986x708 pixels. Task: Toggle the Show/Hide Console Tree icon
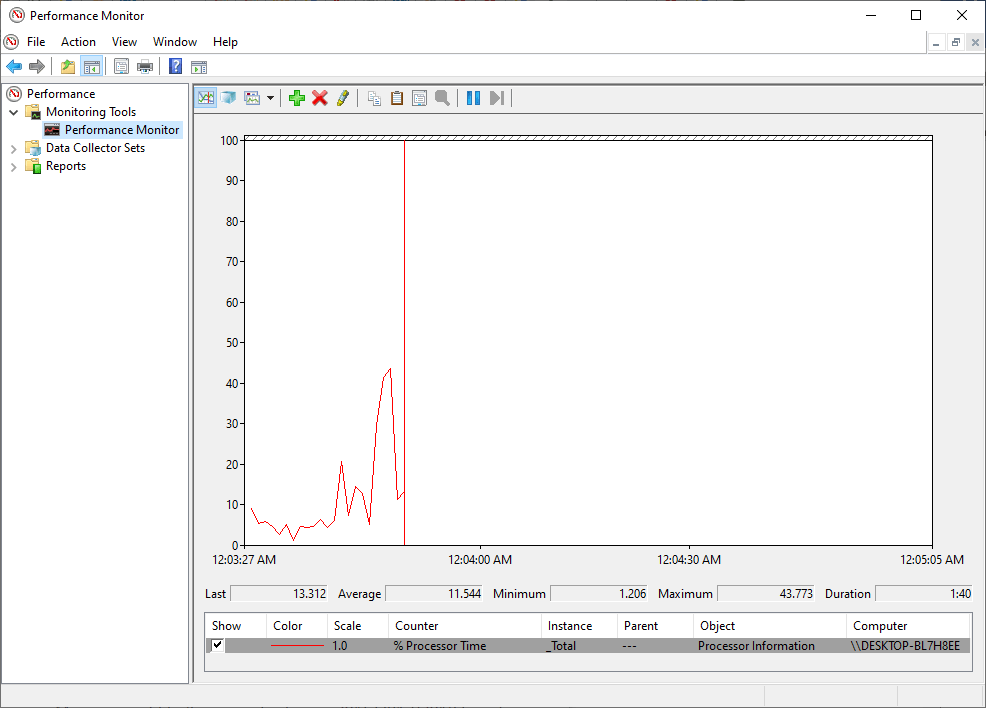click(91, 66)
